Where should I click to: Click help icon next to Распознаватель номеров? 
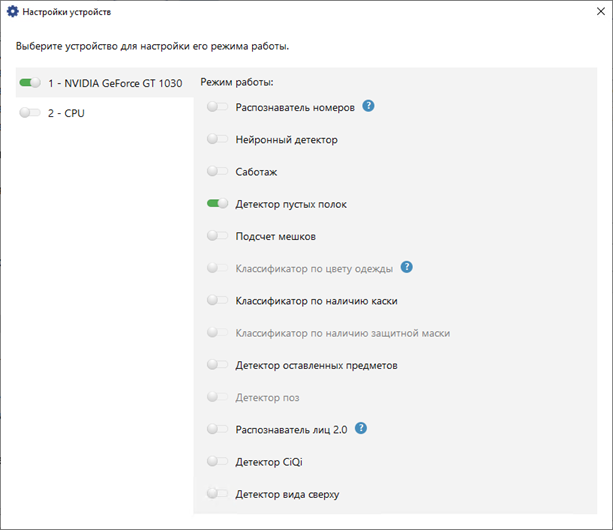pos(369,106)
